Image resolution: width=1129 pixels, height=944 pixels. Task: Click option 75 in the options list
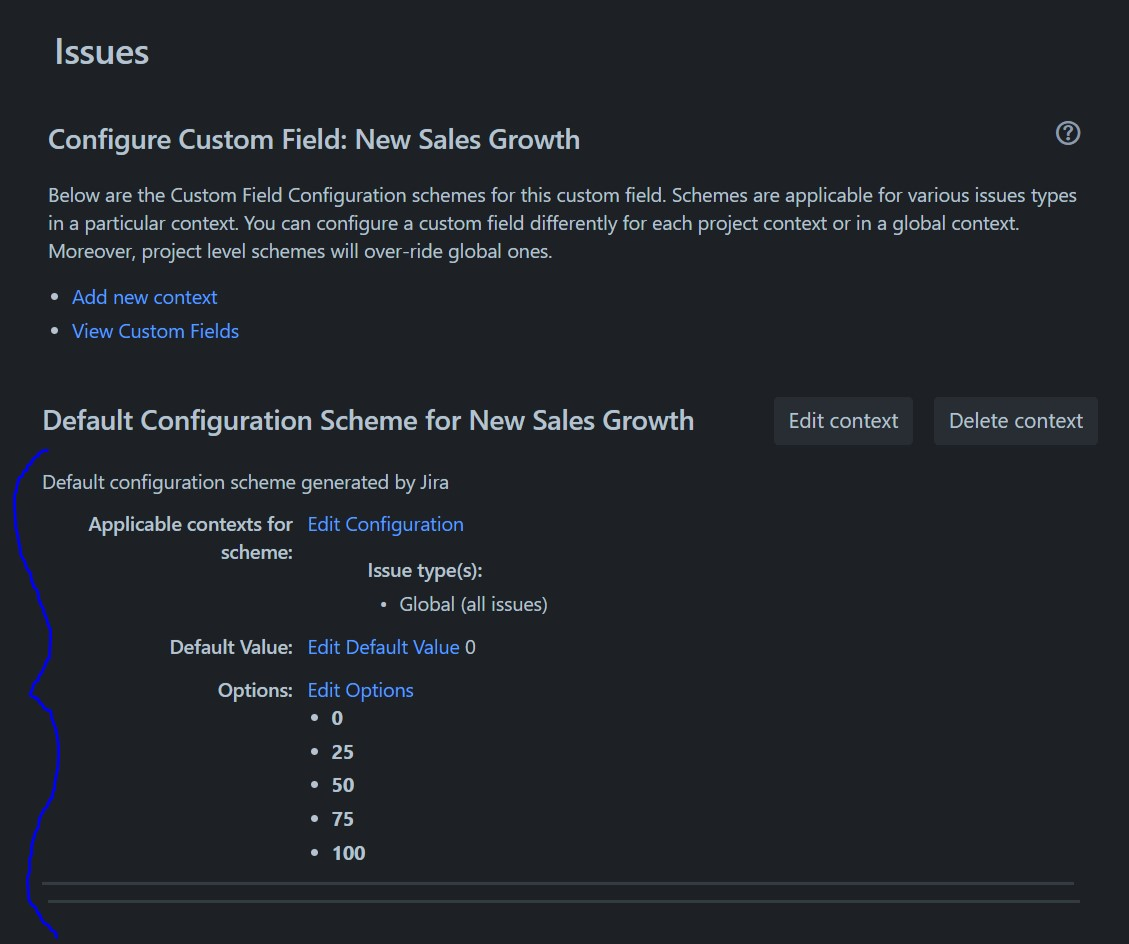(342, 819)
